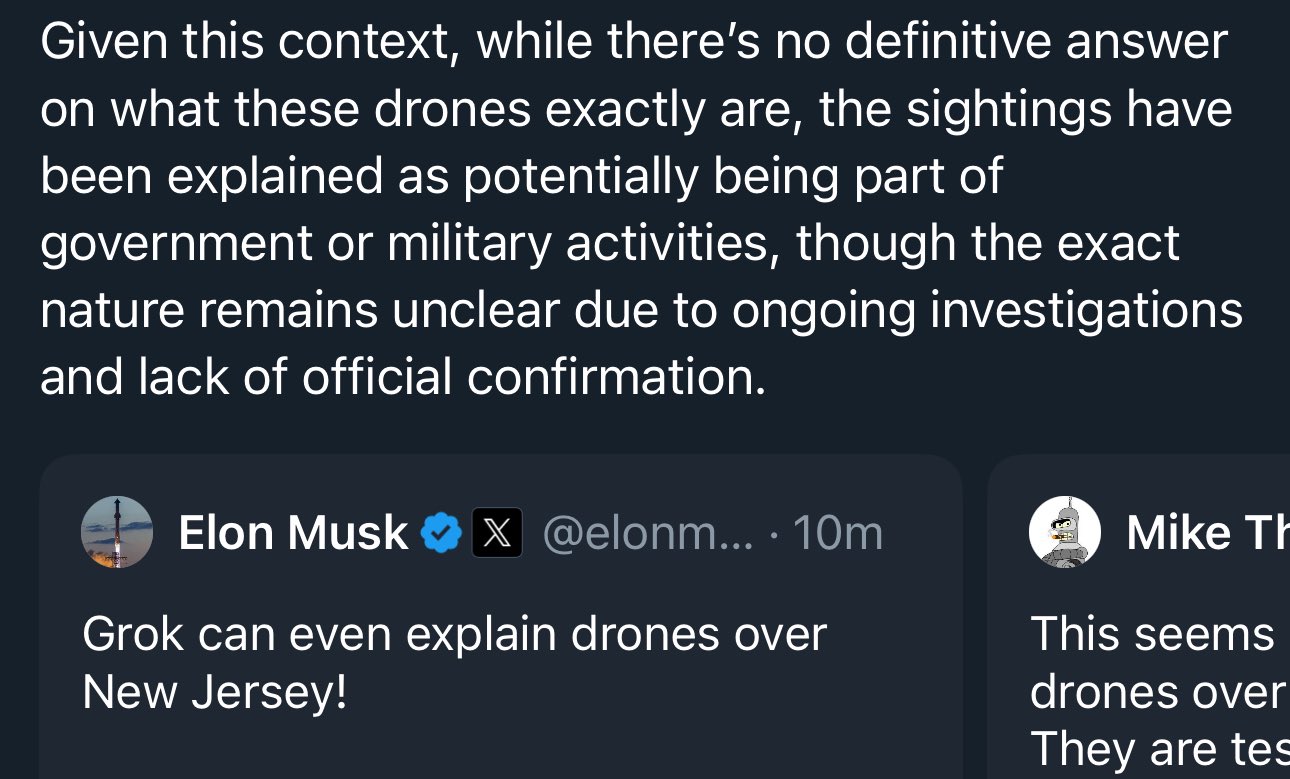
Task: Click the X affiliation badge icon
Action: point(497,533)
